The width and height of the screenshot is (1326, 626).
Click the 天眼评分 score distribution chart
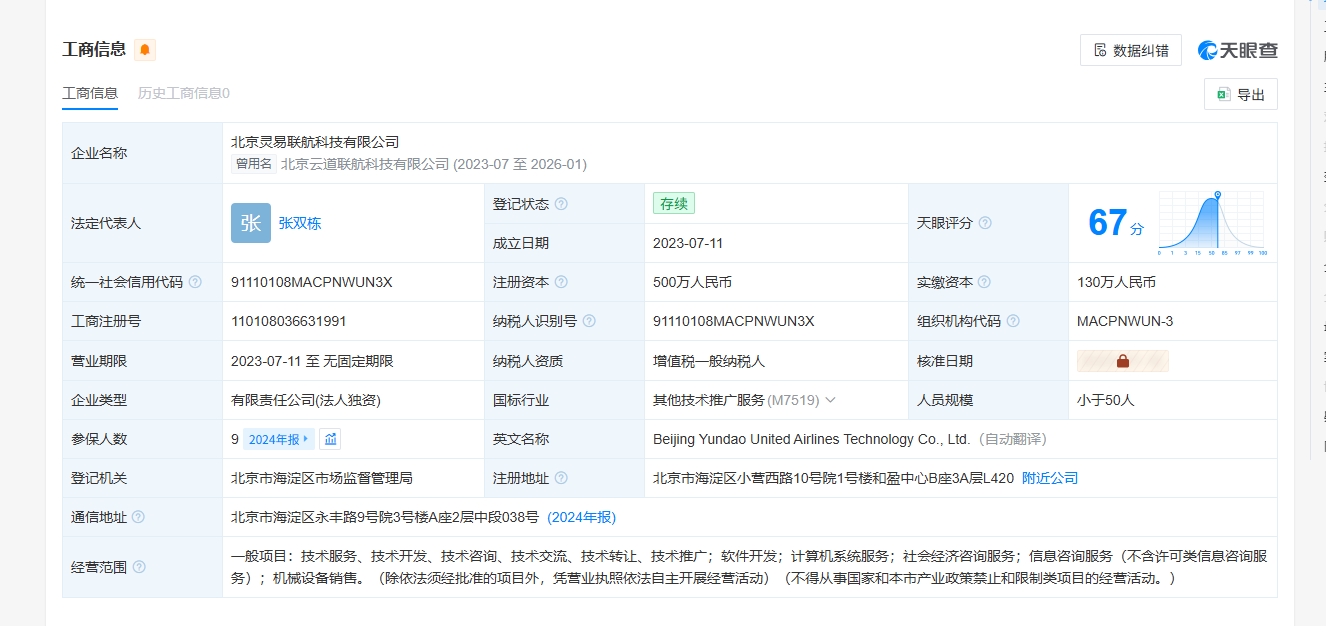(1212, 222)
